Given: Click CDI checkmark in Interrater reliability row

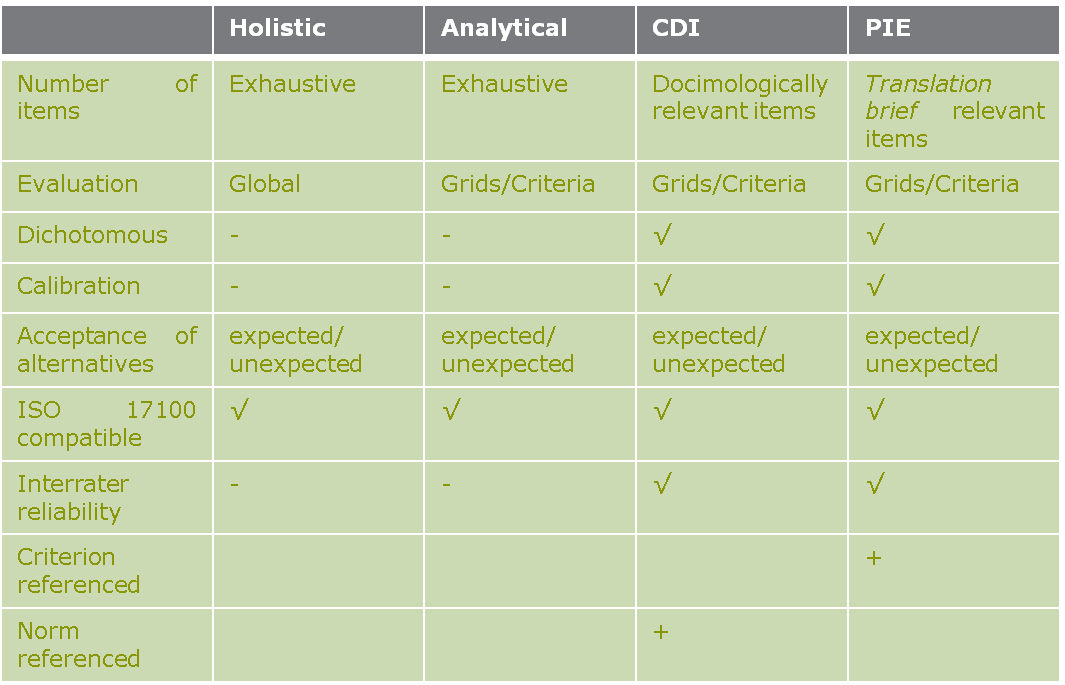Looking at the screenshot, I should pyautogui.click(x=662, y=484).
